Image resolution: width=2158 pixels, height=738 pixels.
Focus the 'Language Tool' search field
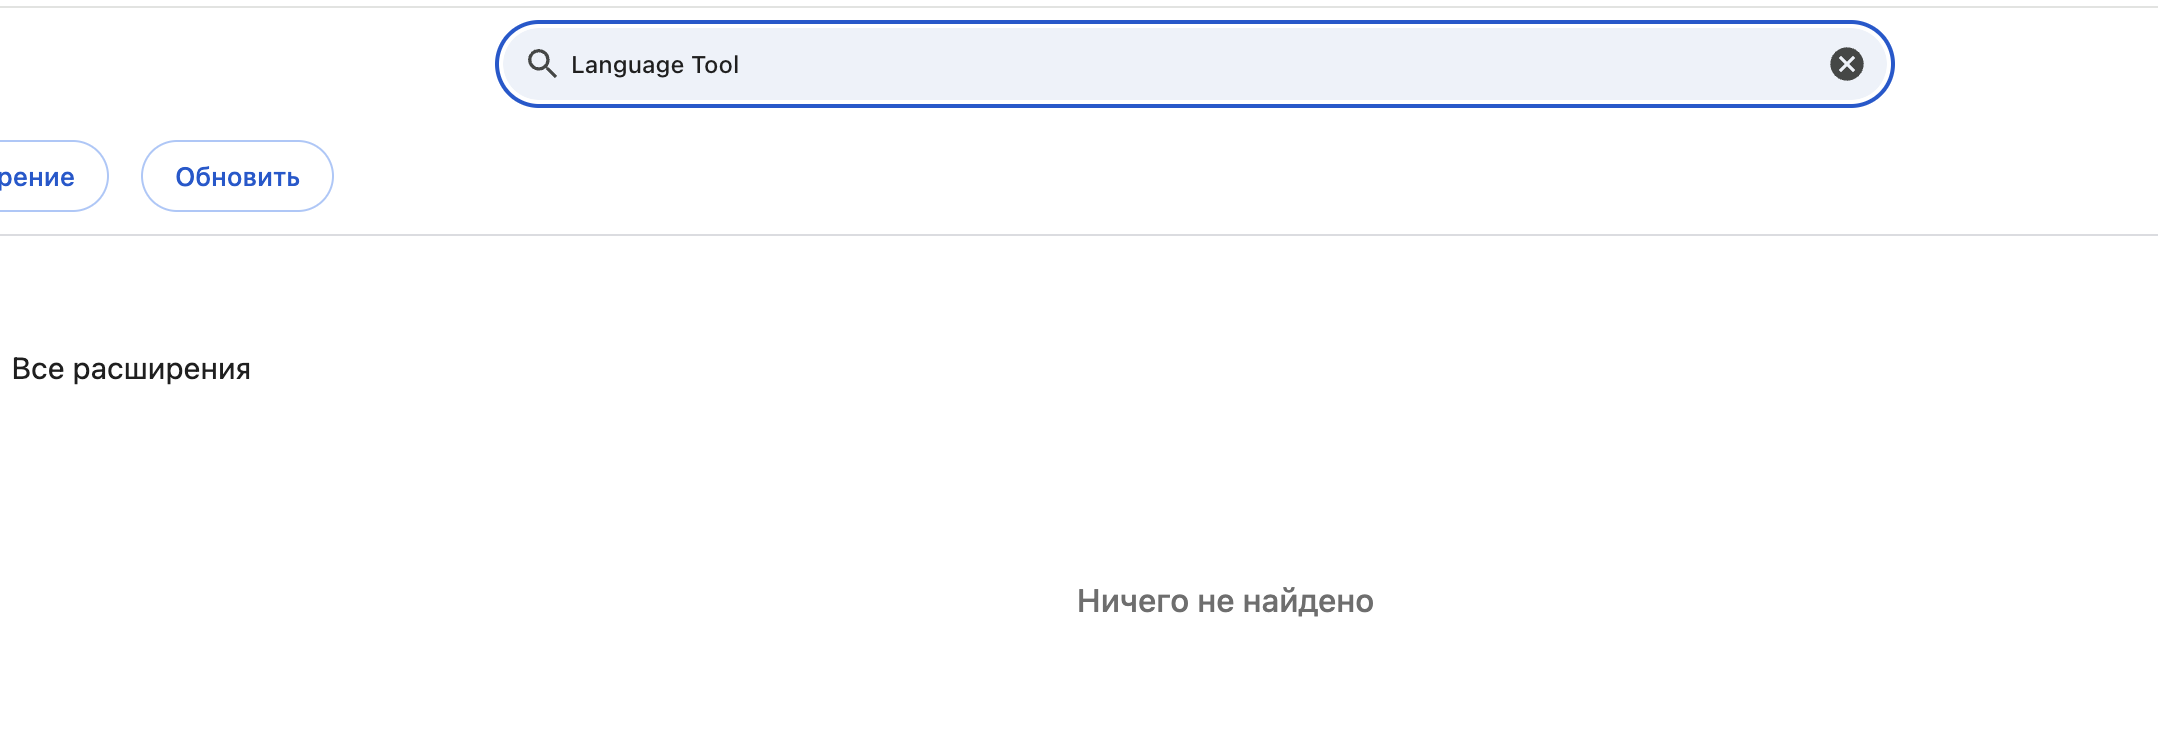coord(1194,64)
